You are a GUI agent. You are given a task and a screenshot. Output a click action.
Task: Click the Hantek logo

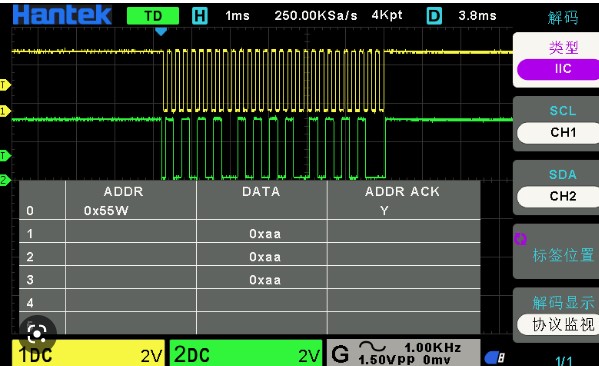coord(62,15)
